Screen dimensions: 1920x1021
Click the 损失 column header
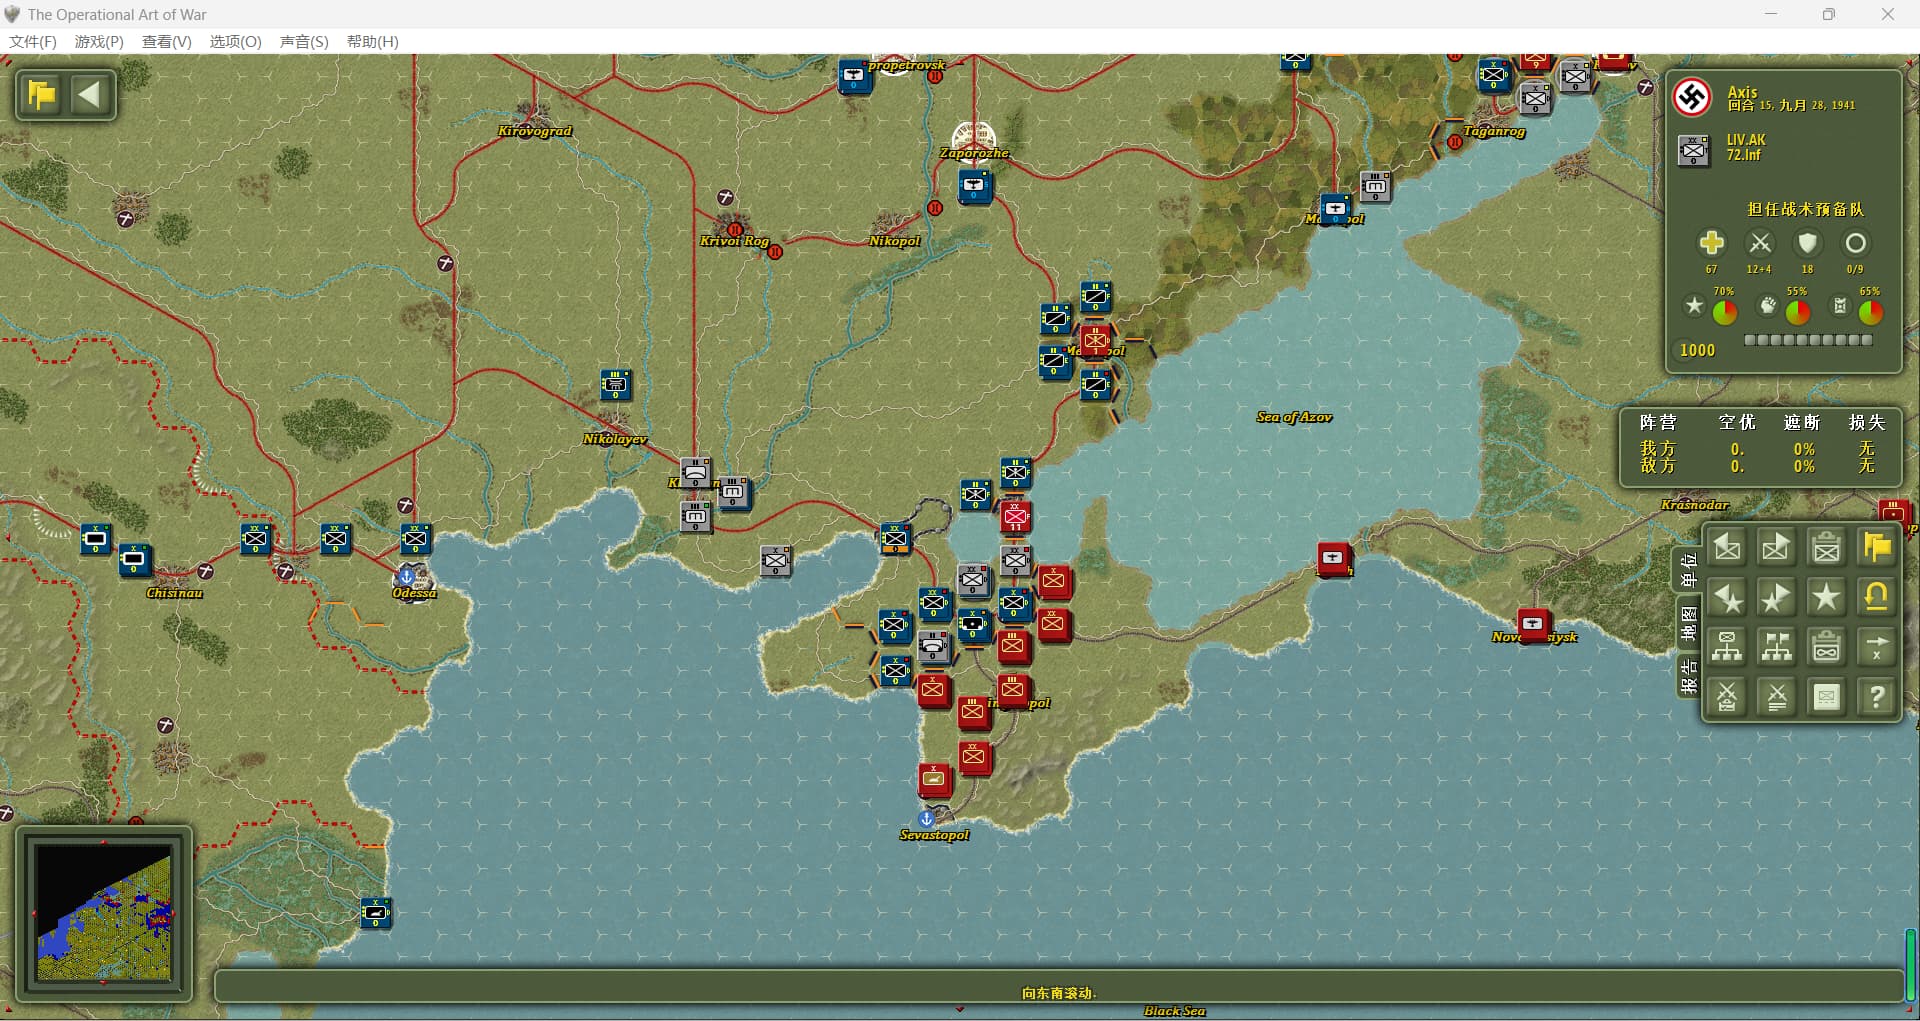(x=1866, y=422)
